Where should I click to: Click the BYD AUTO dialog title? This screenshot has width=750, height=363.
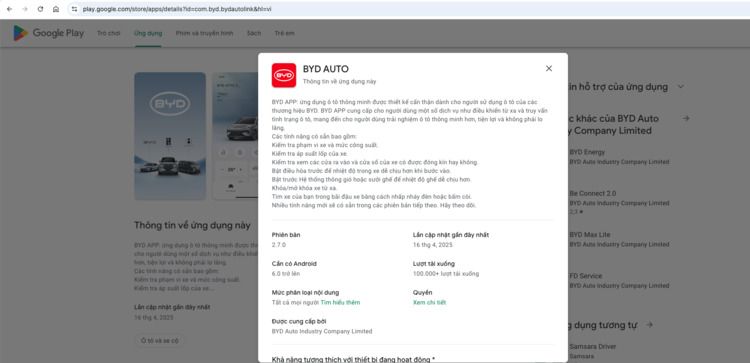[326, 69]
